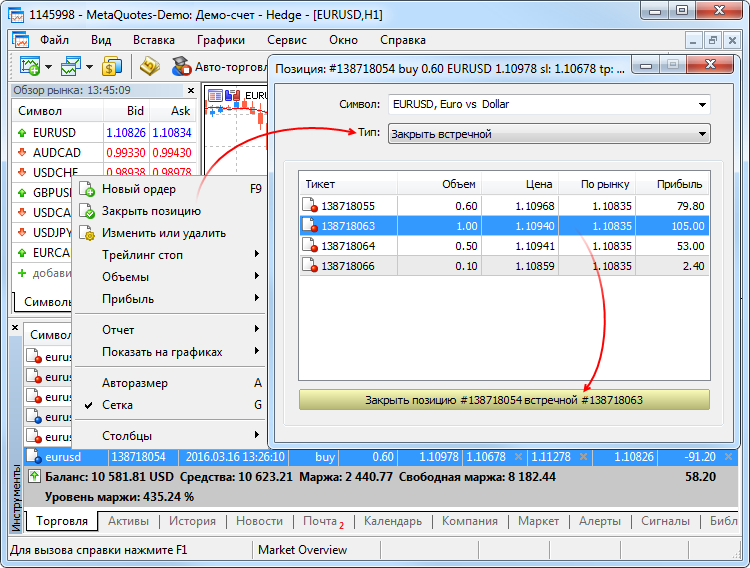Viewport: 750px width, 568px height.
Task: Click the position icon of ticket 138718054
Action: pos(34,457)
